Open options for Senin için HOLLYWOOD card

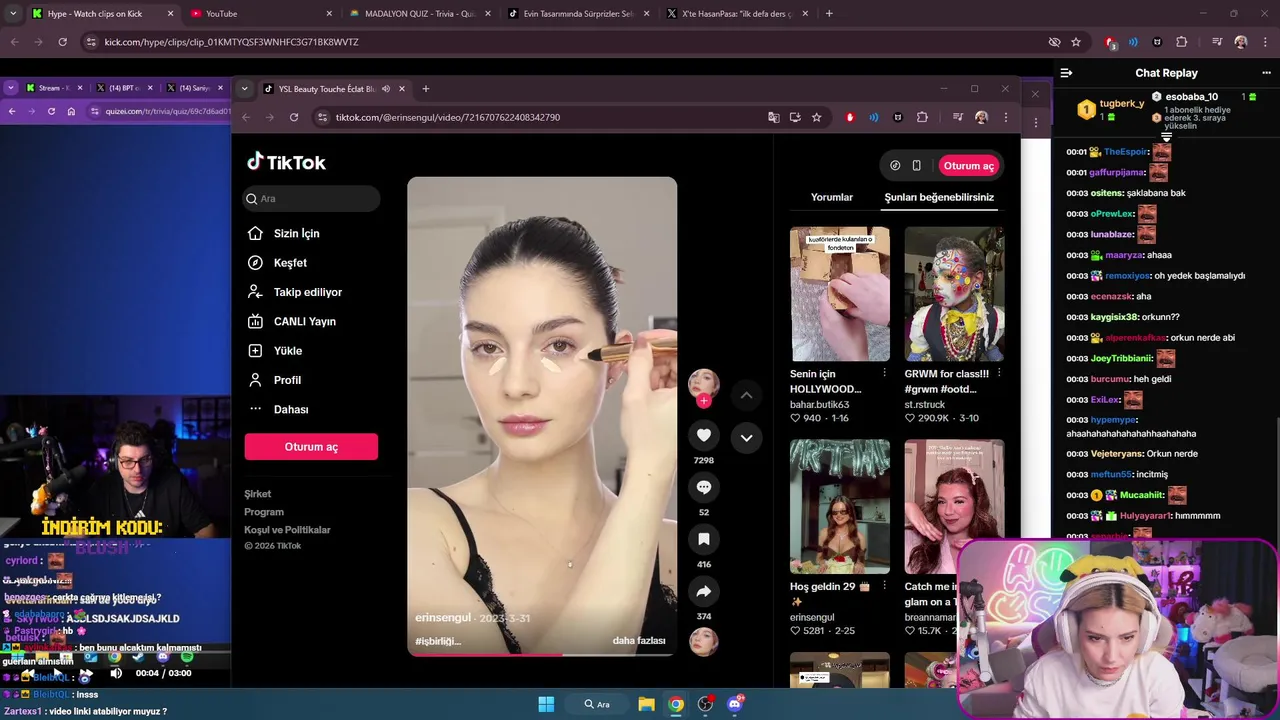click(x=884, y=373)
